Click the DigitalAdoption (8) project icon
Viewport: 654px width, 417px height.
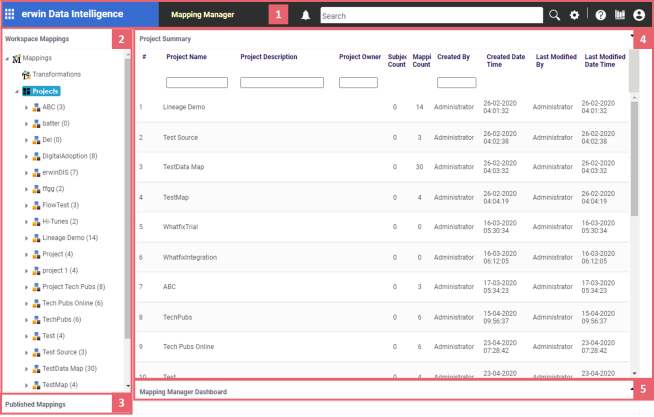[37, 156]
